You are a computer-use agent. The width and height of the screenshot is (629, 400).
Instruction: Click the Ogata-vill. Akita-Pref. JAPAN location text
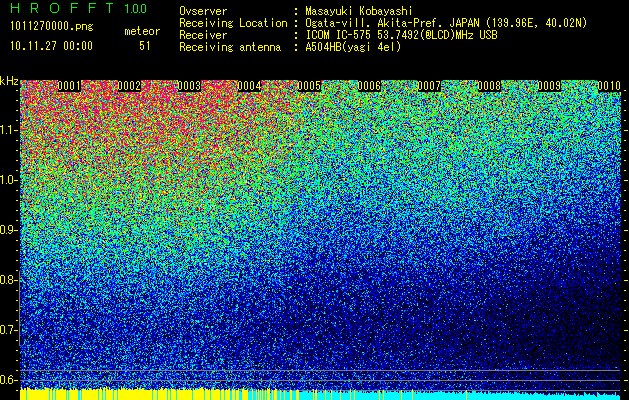[446, 23]
